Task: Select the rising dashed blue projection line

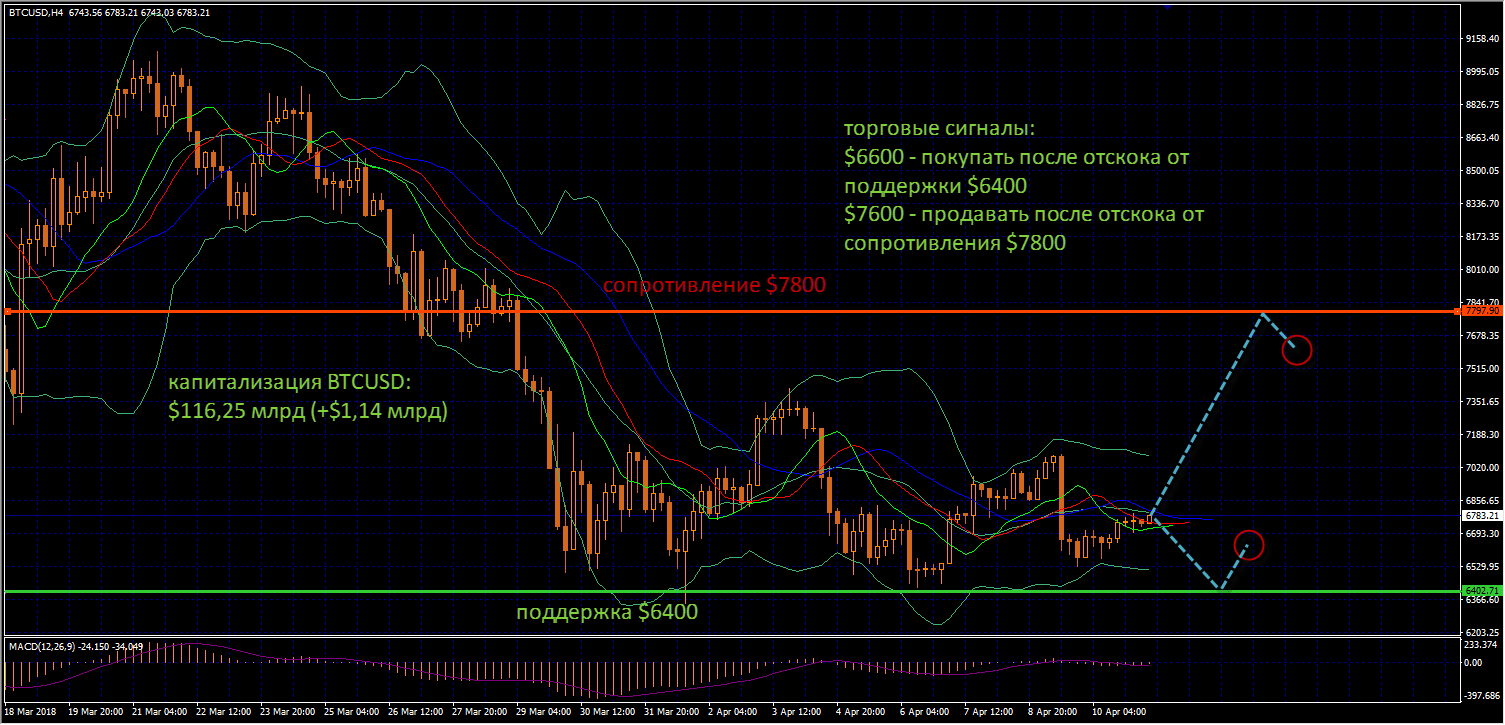Action: 1207,415
